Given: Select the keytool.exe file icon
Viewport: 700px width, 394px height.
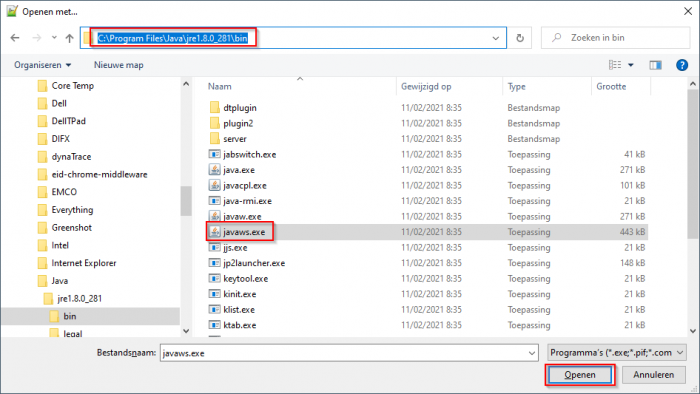Looking at the screenshot, I should [215, 278].
